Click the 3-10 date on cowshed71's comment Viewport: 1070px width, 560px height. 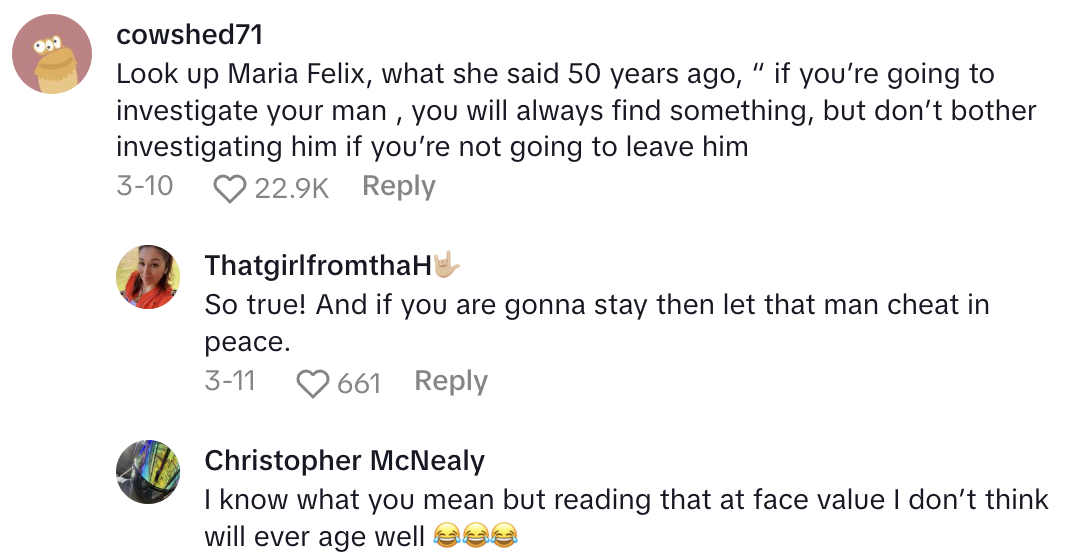tap(144, 187)
